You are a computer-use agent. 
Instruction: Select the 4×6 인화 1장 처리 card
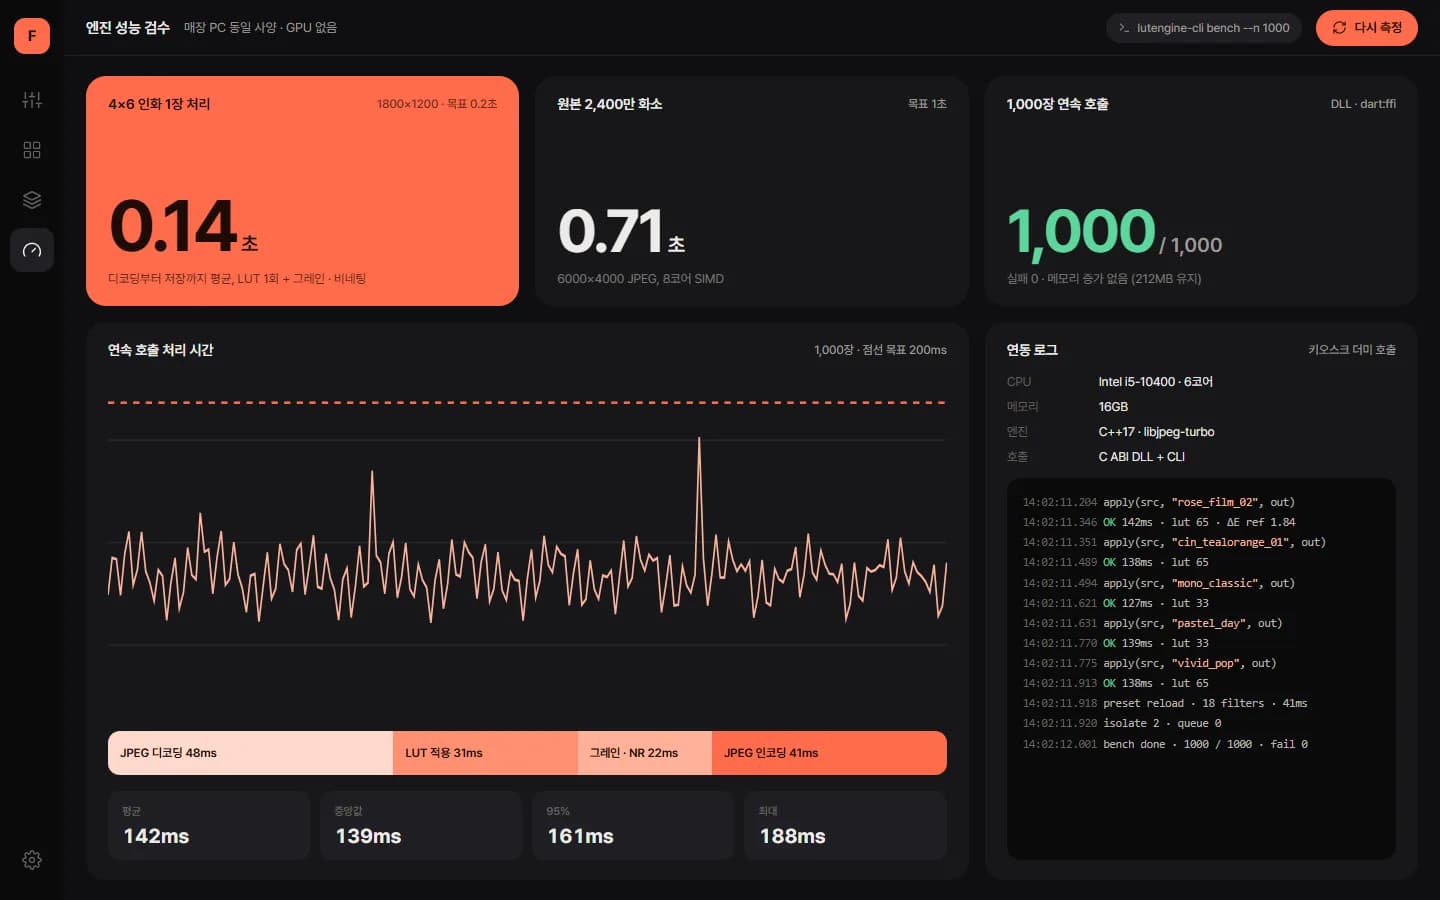pyautogui.click(x=302, y=191)
